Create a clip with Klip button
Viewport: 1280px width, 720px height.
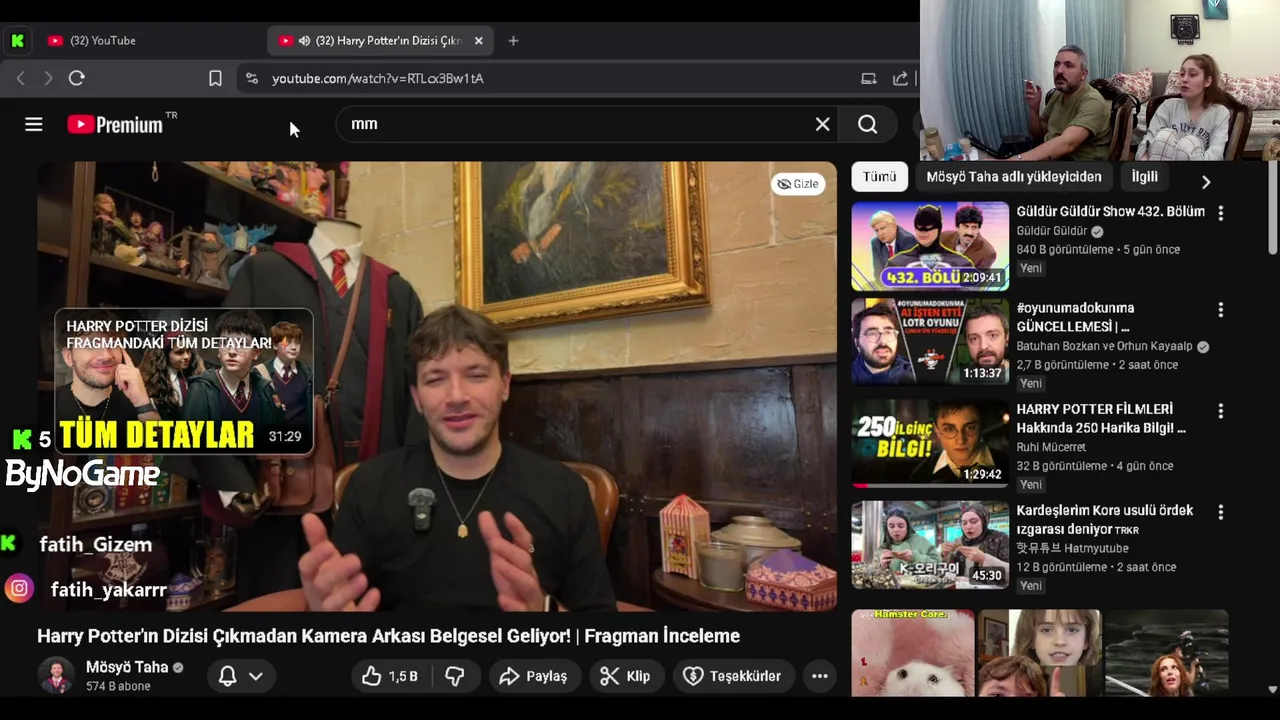(x=626, y=676)
